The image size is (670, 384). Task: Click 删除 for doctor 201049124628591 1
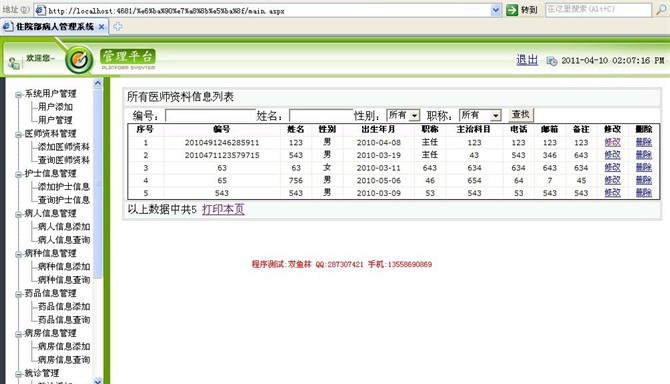(x=644, y=142)
